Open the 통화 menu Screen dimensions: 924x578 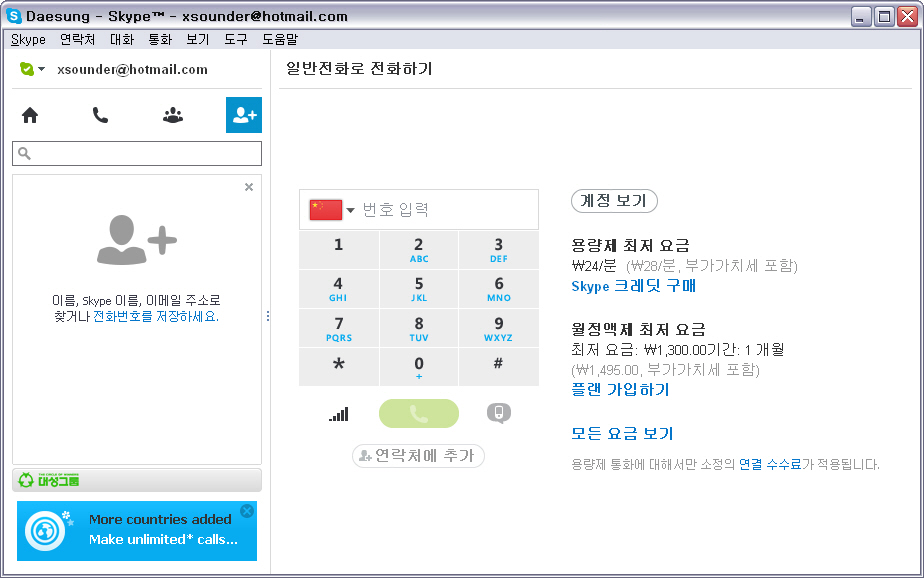160,39
